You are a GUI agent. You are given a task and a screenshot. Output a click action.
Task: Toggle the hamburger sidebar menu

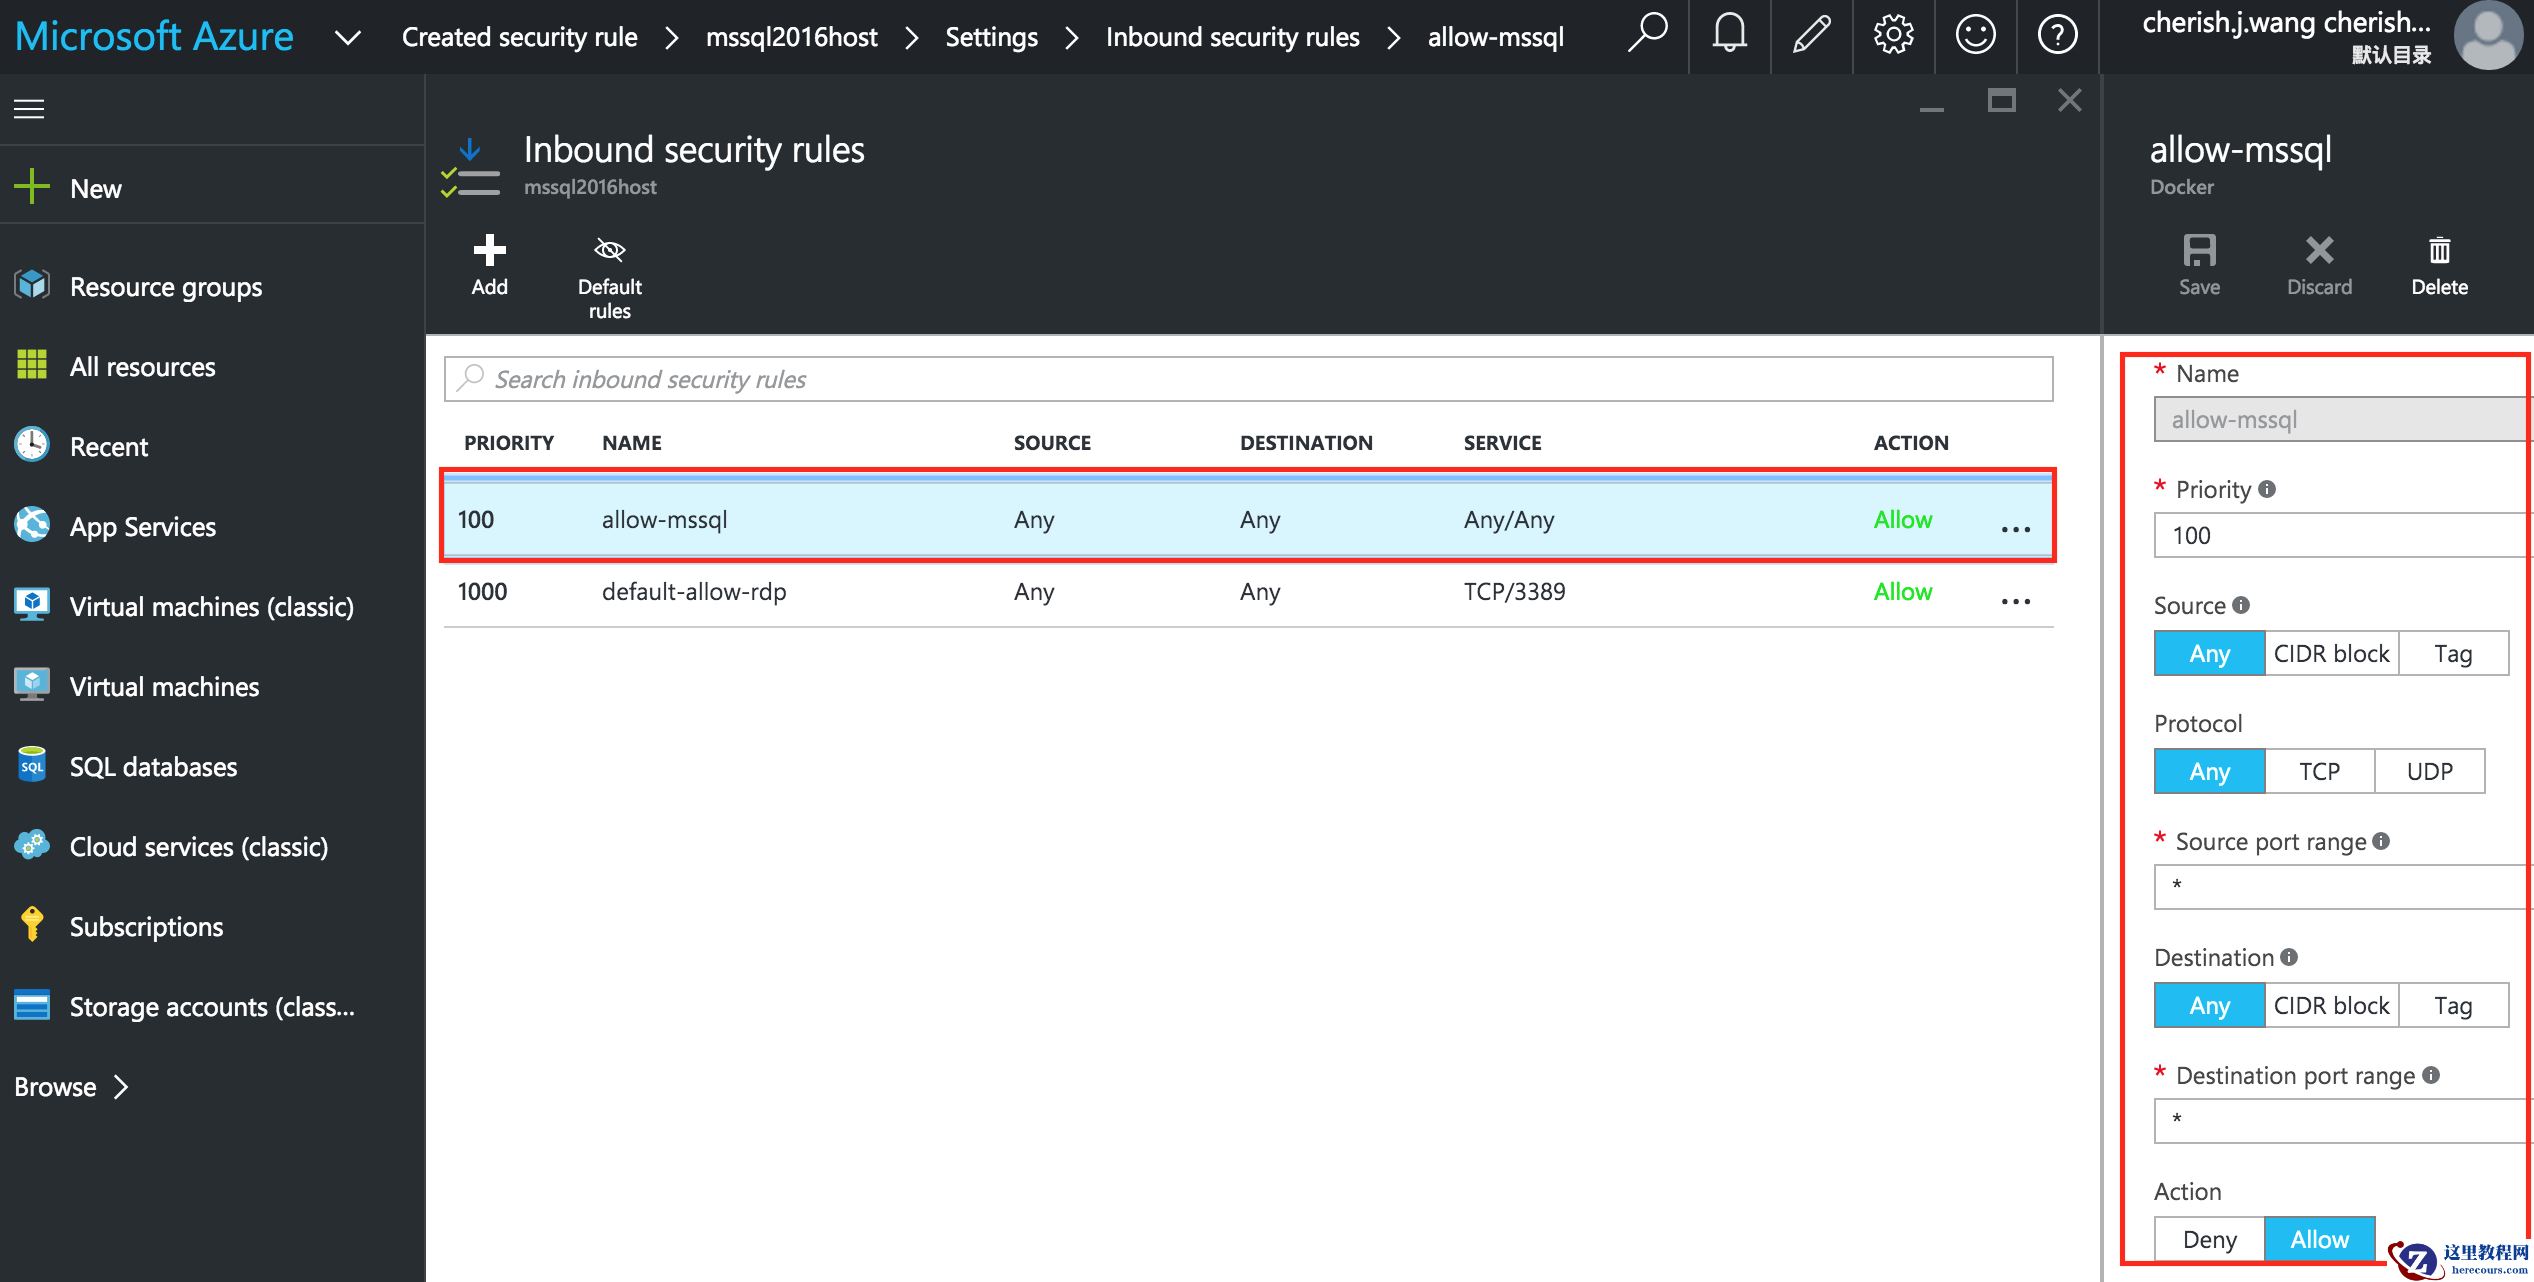coord(29,108)
